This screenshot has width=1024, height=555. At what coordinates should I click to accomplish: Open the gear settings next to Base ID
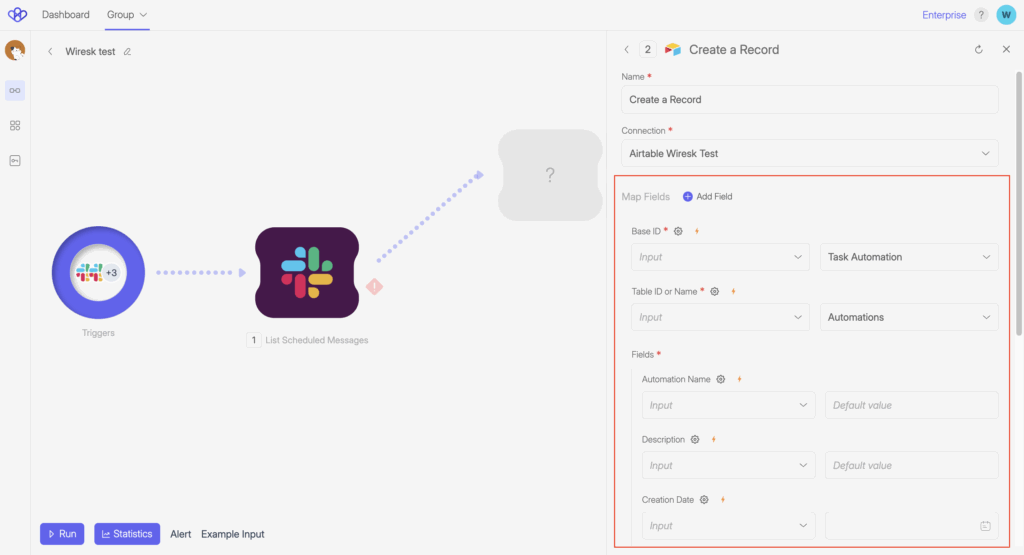click(678, 231)
